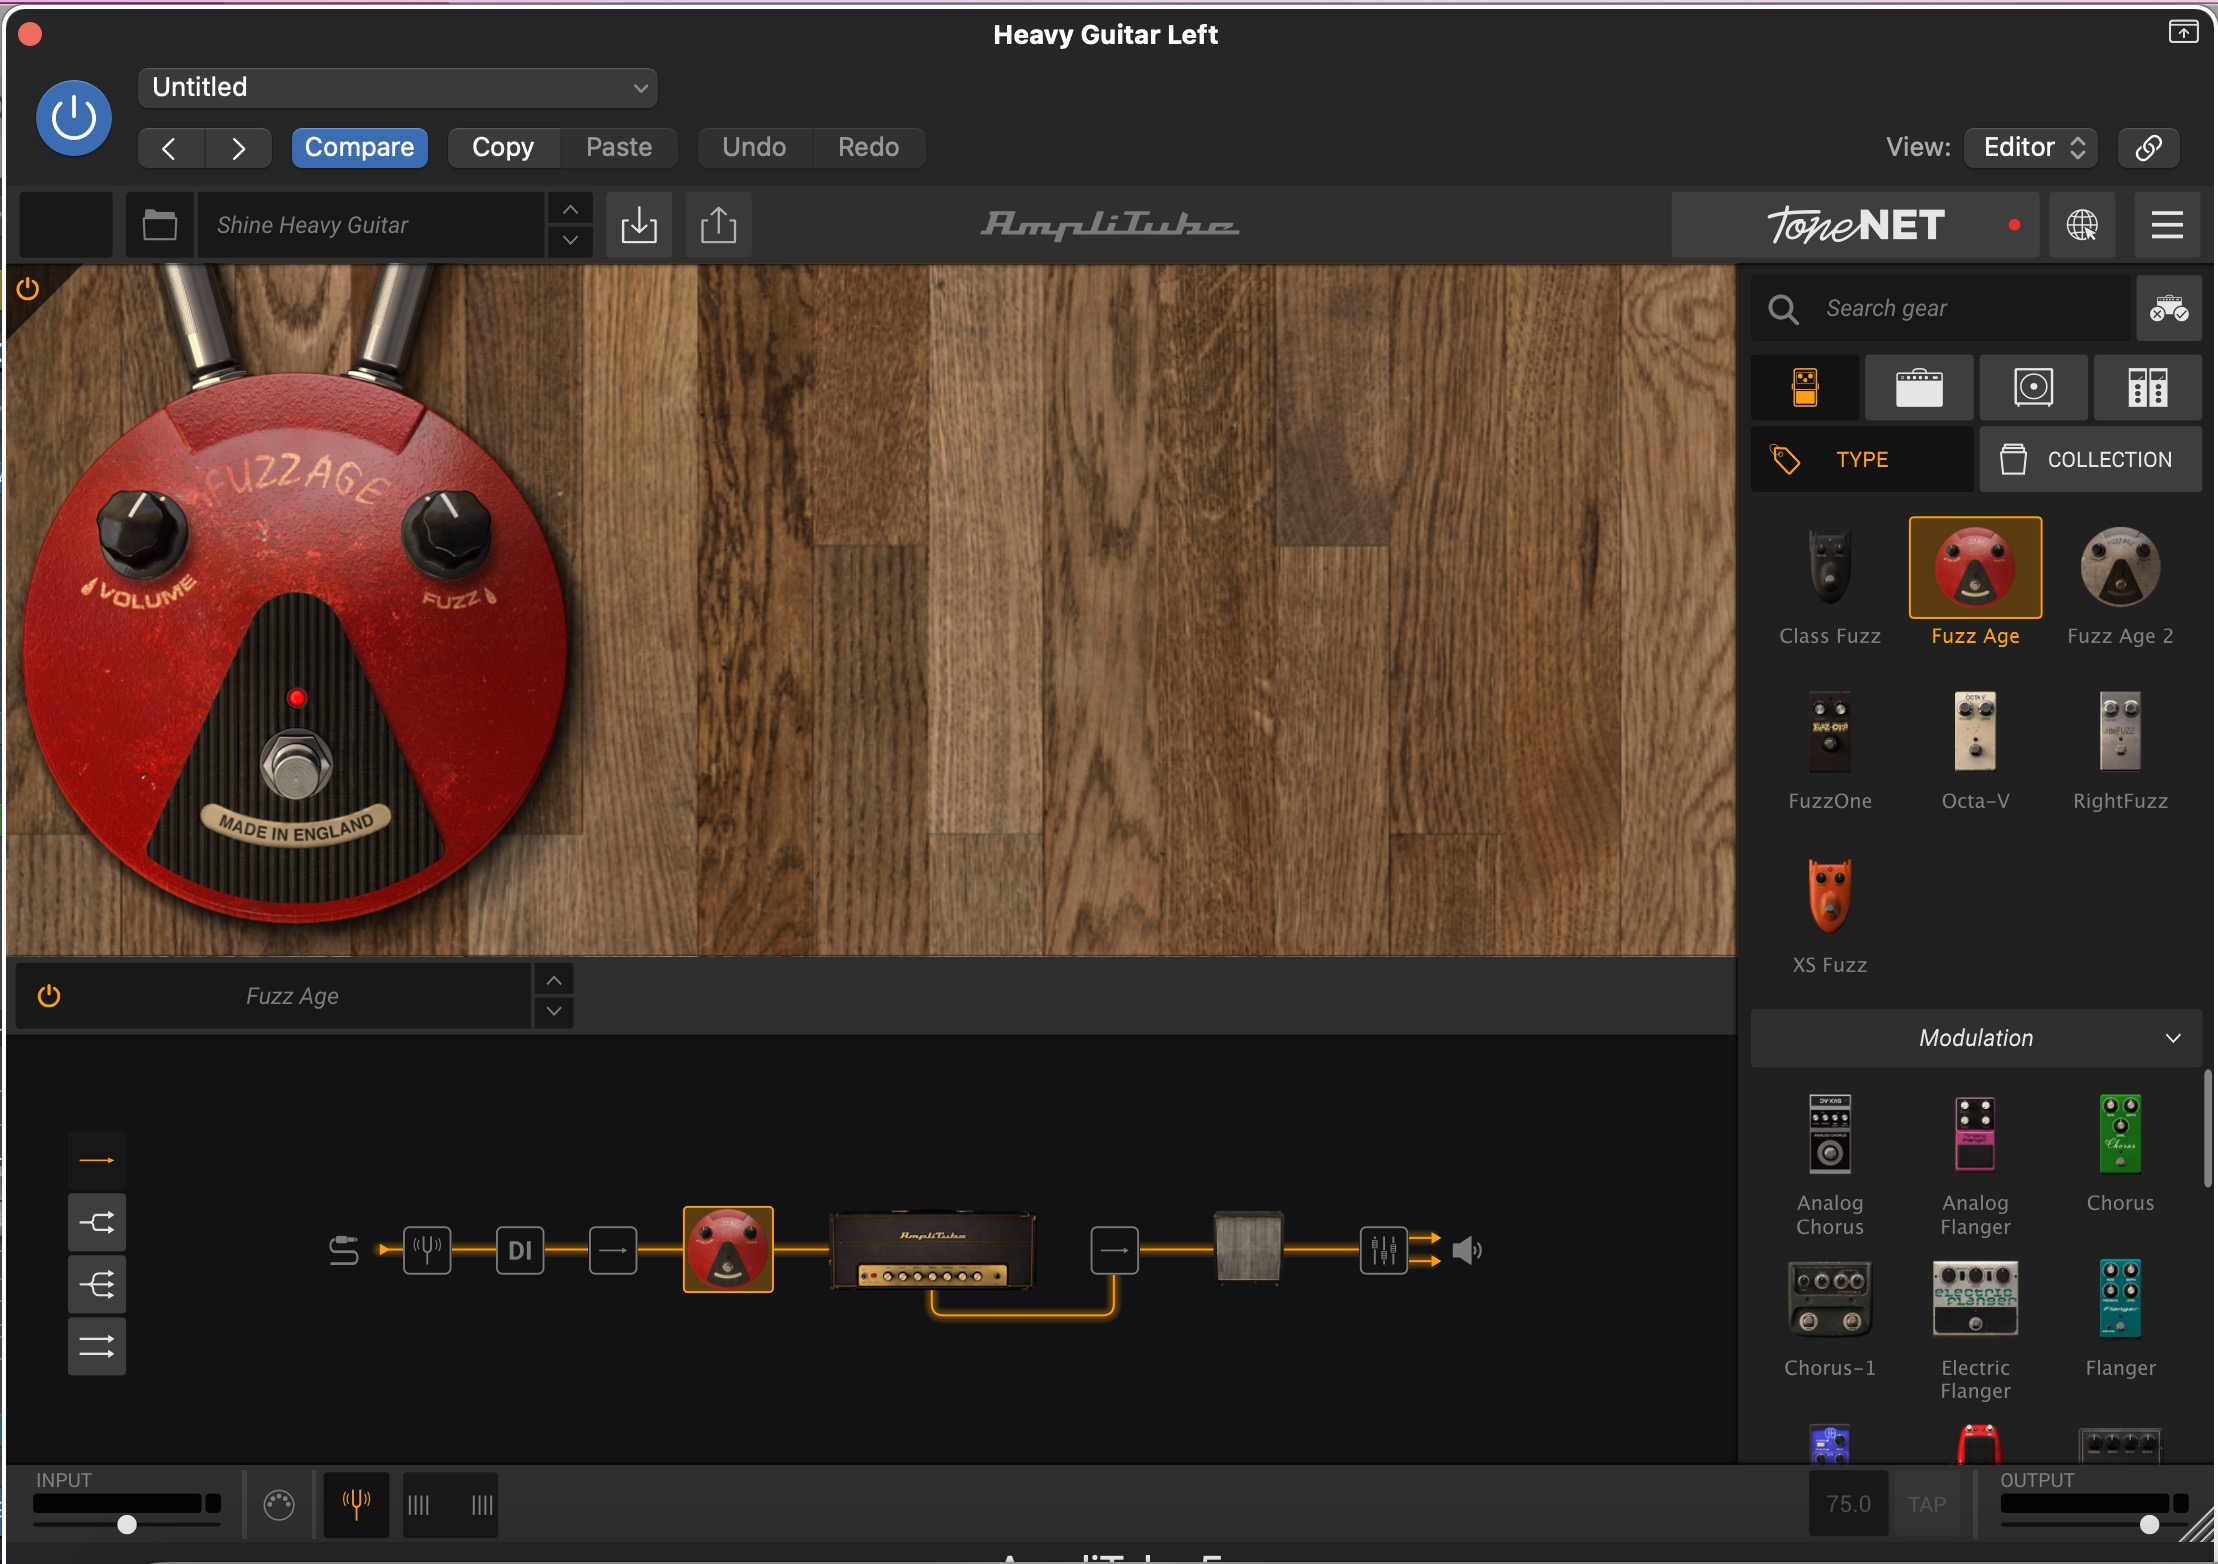The height and width of the screenshot is (1564, 2218).
Task: Switch to TYPE filter tab
Action: [1862, 459]
